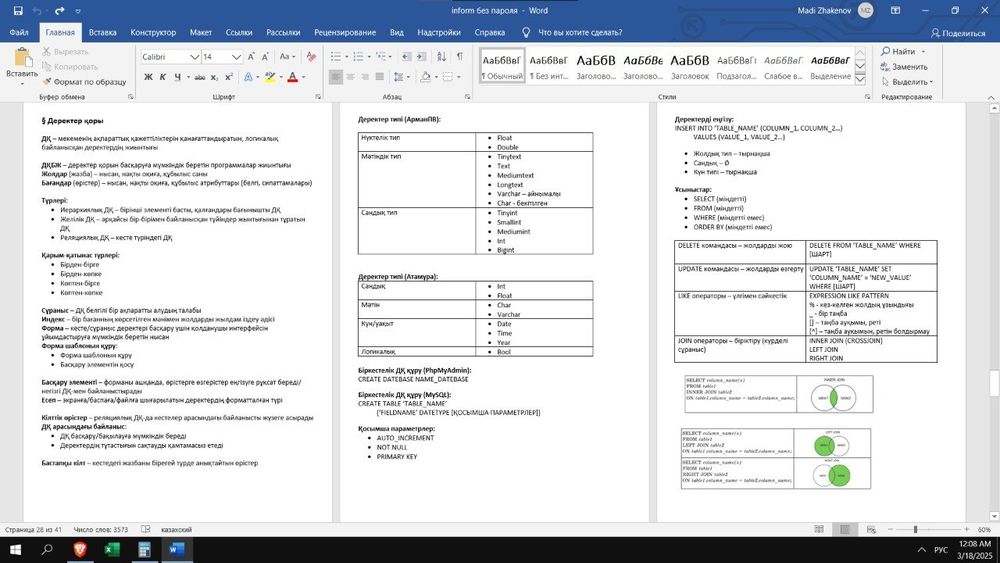Apply strikethrough (abc) formatting
This screenshot has height=563, width=1000.
[200, 77]
